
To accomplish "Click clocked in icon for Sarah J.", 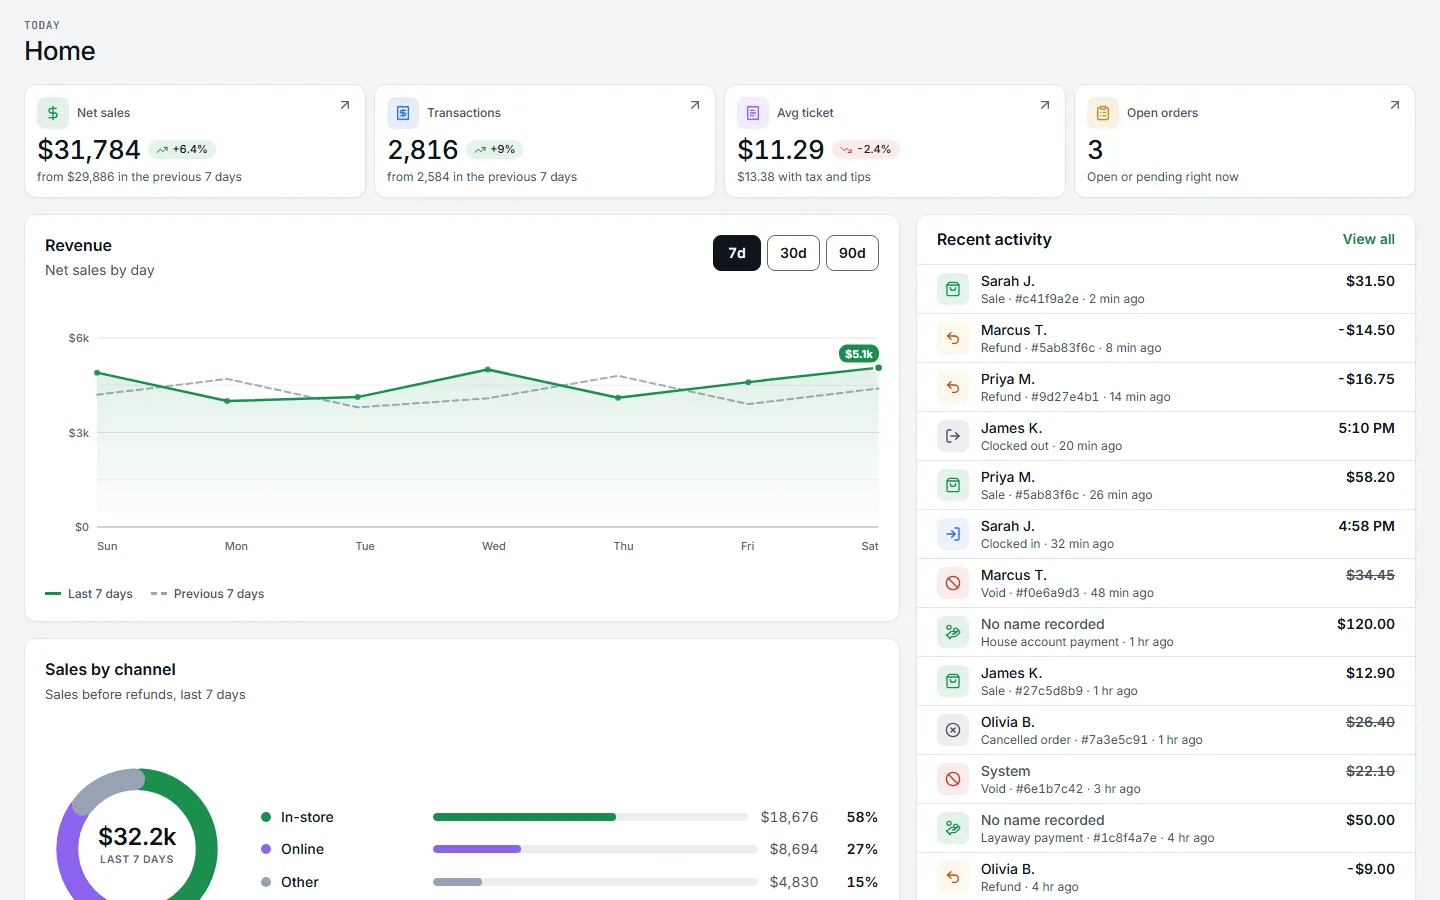I will click(x=953, y=534).
